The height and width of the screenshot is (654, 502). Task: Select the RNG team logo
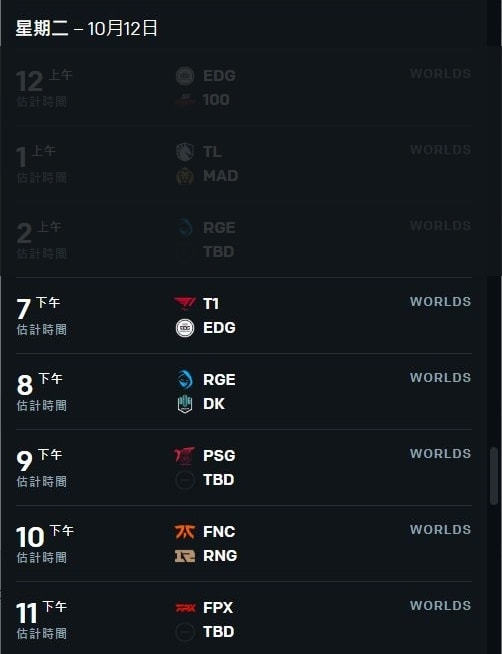(185, 556)
